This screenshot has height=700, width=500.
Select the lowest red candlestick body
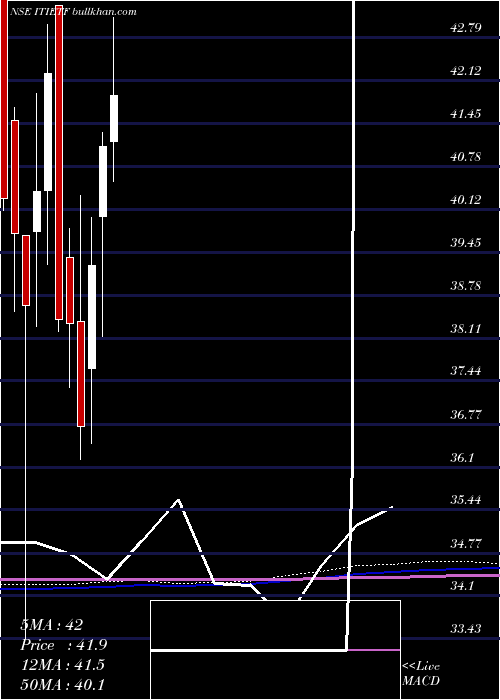[81, 374]
